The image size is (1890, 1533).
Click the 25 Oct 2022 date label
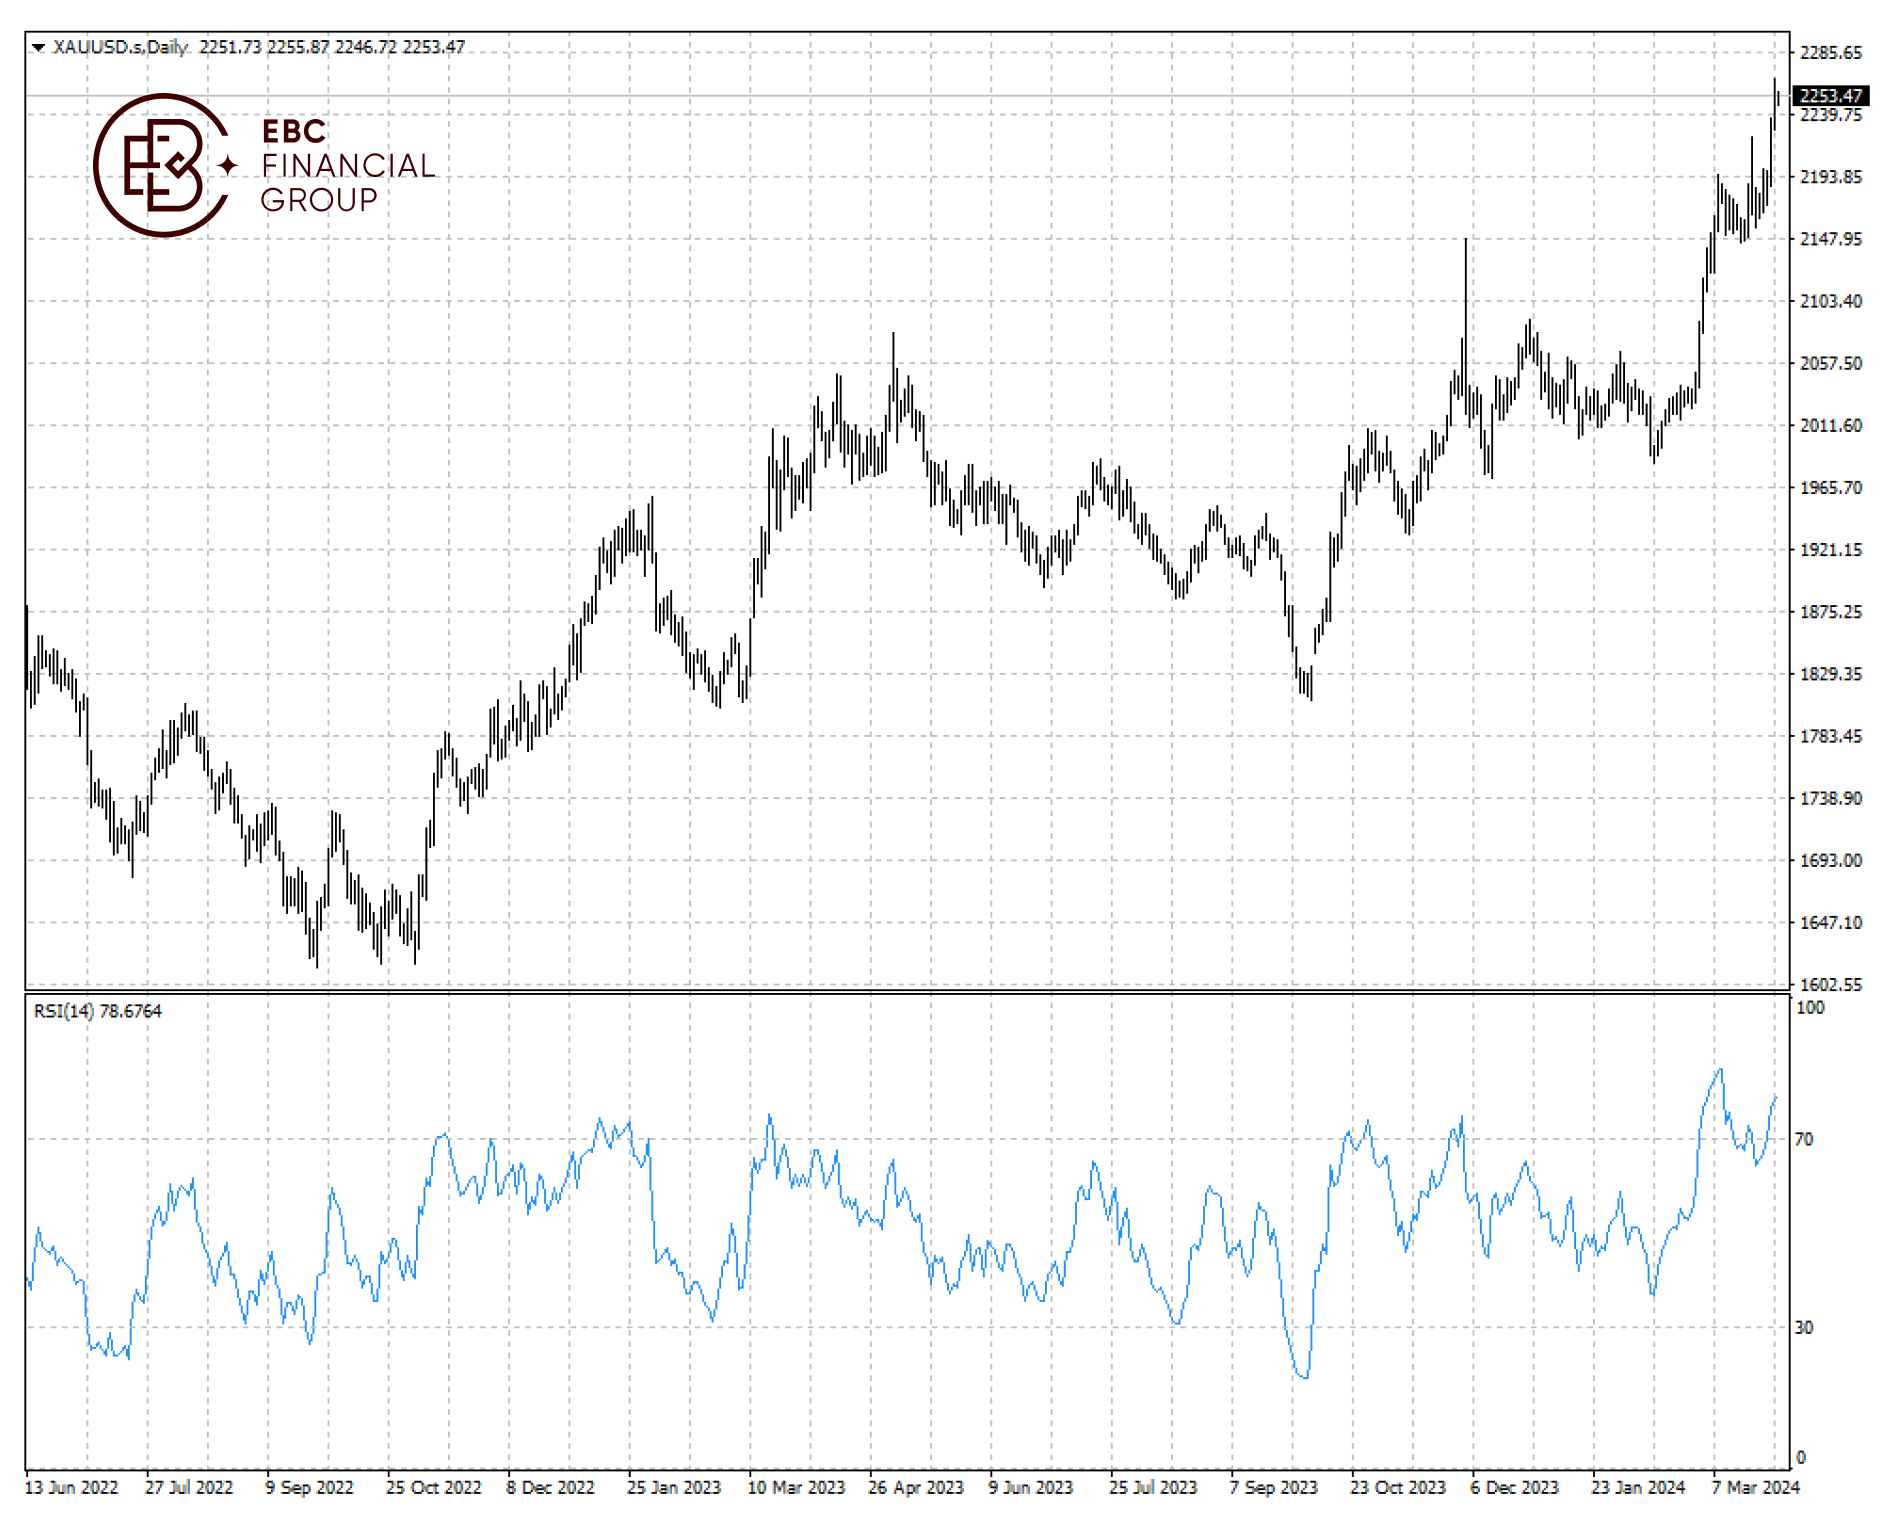[x=434, y=1488]
